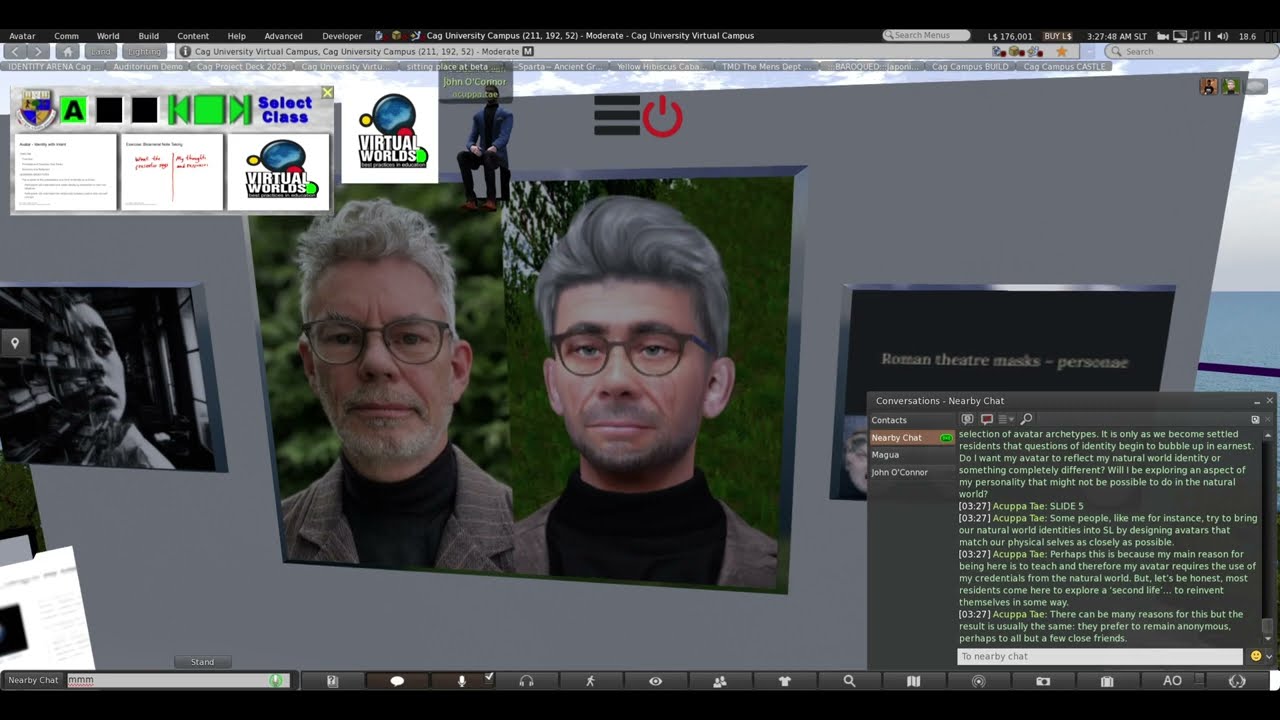Open Appearance shirt icon
The image size is (1280, 720).
(x=784, y=681)
